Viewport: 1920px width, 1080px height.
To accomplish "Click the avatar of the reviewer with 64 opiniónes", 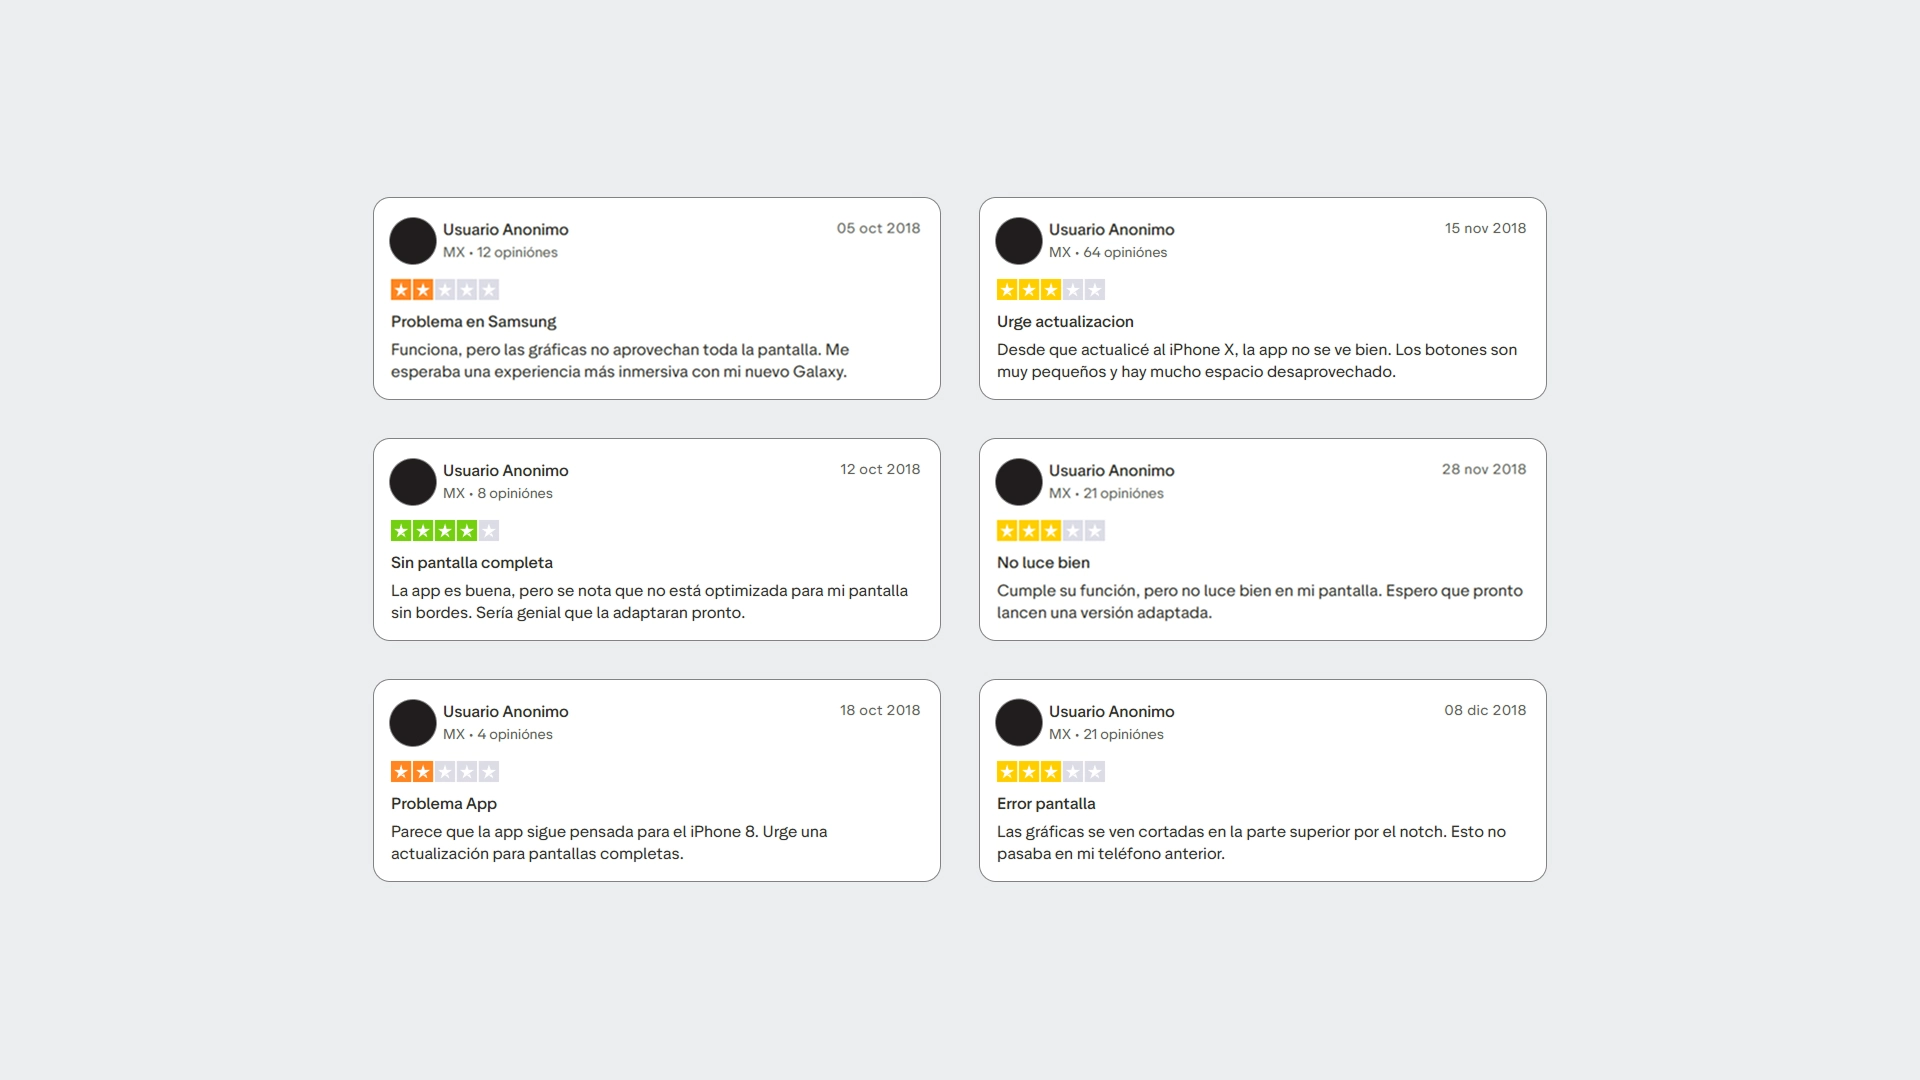I will click(1018, 241).
